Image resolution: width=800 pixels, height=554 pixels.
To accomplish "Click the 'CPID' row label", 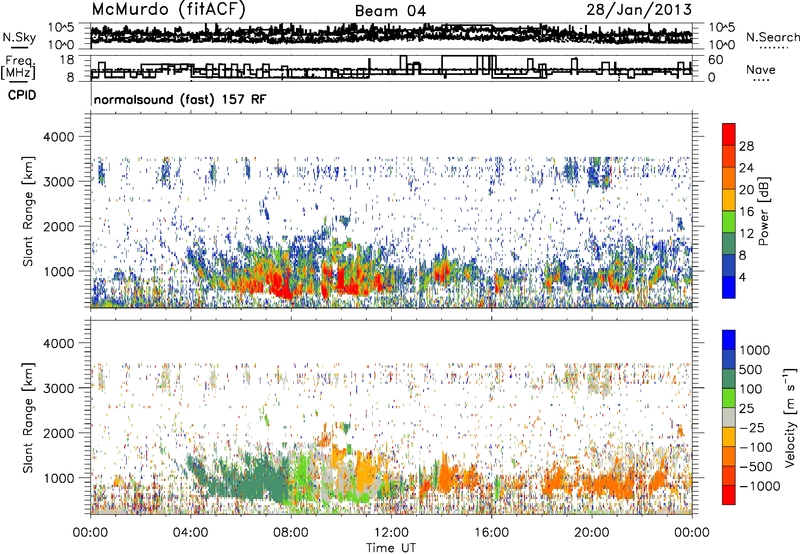I will click(22, 95).
